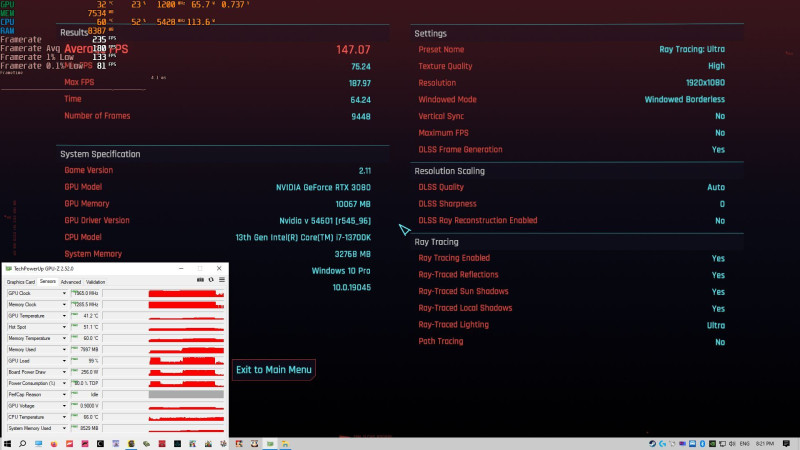Click the GPU-Z taskbar button
Viewport: 800px width, 450px height.
pyautogui.click(x=270, y=444)
